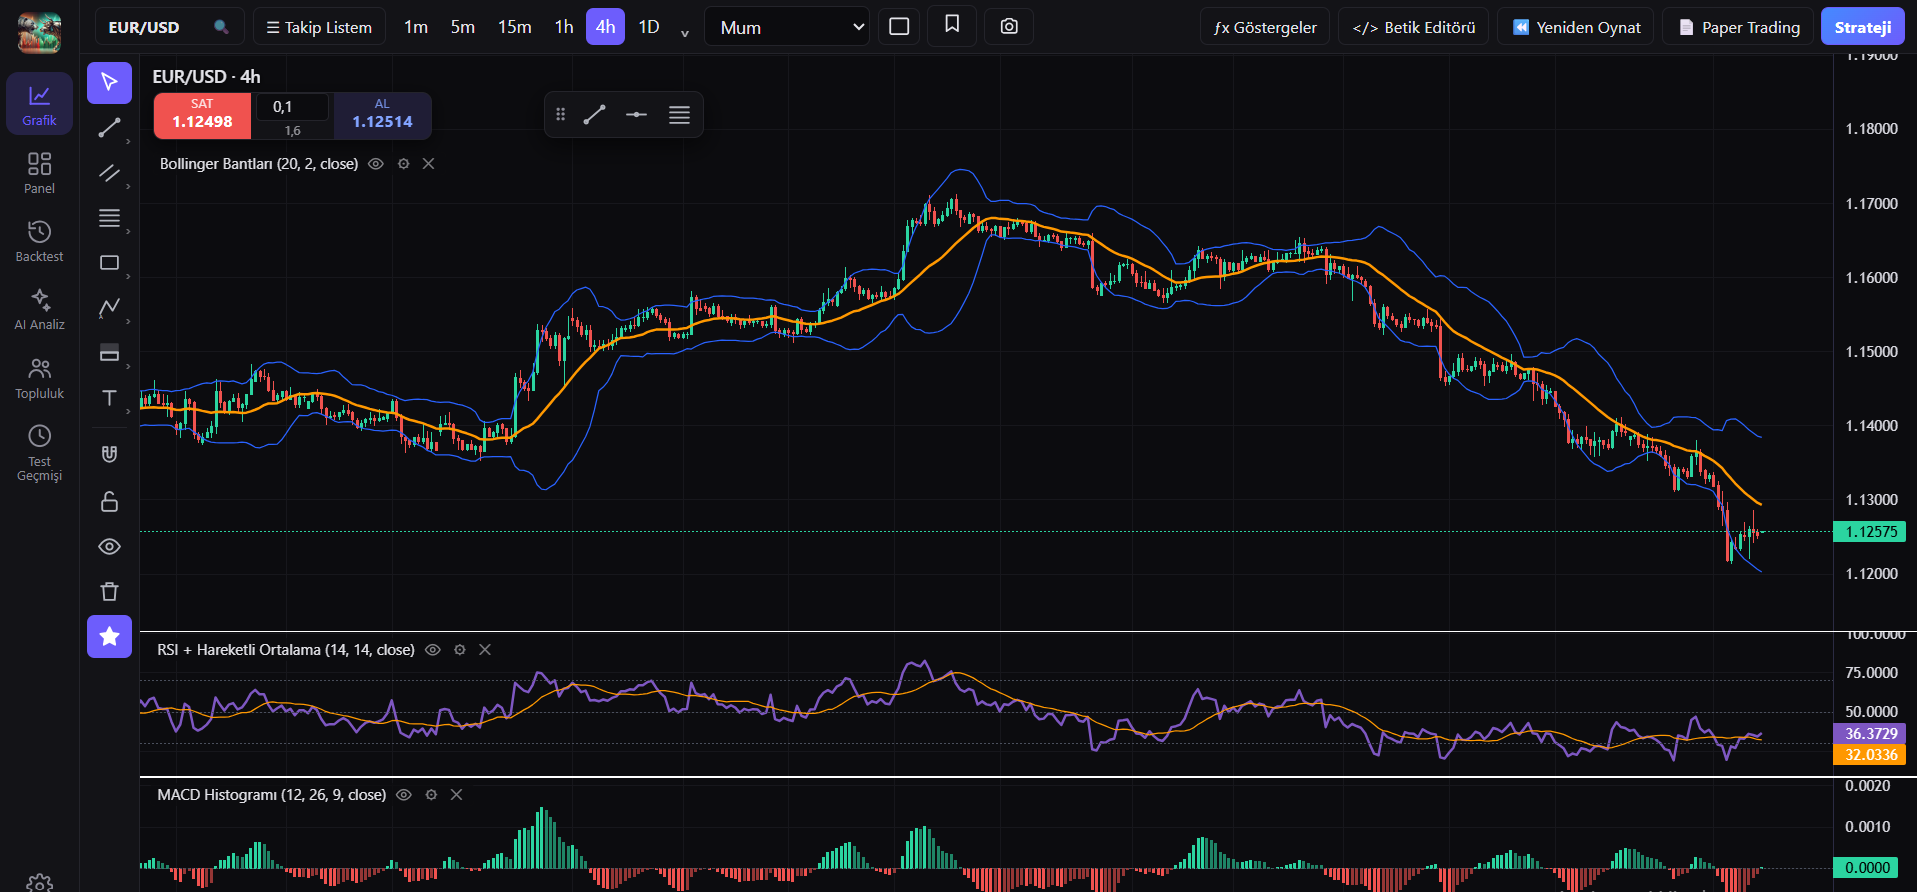Take a chart snapshot with camera icon
1917x892 pixels.
tap(1009, 27)
